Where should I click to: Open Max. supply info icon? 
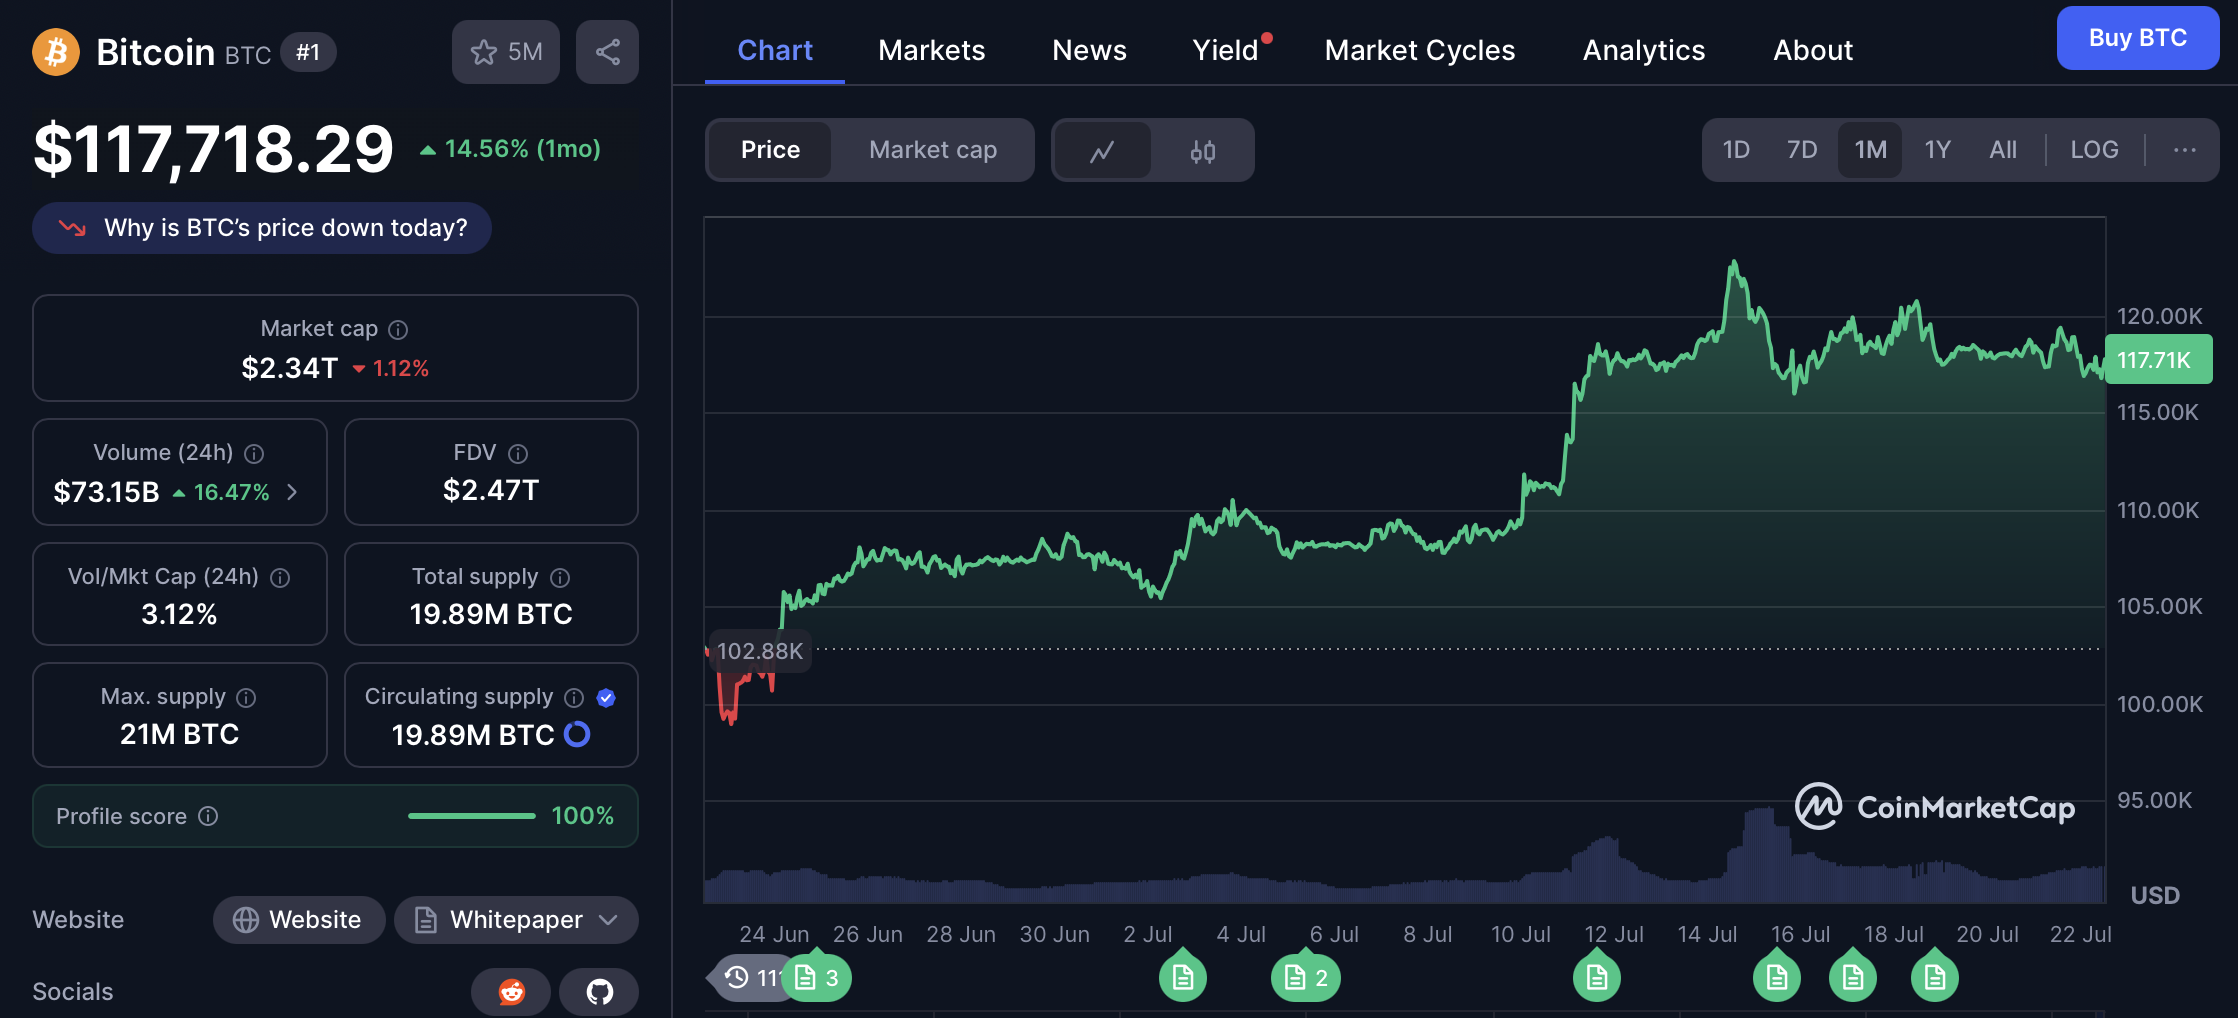point(246,697)
